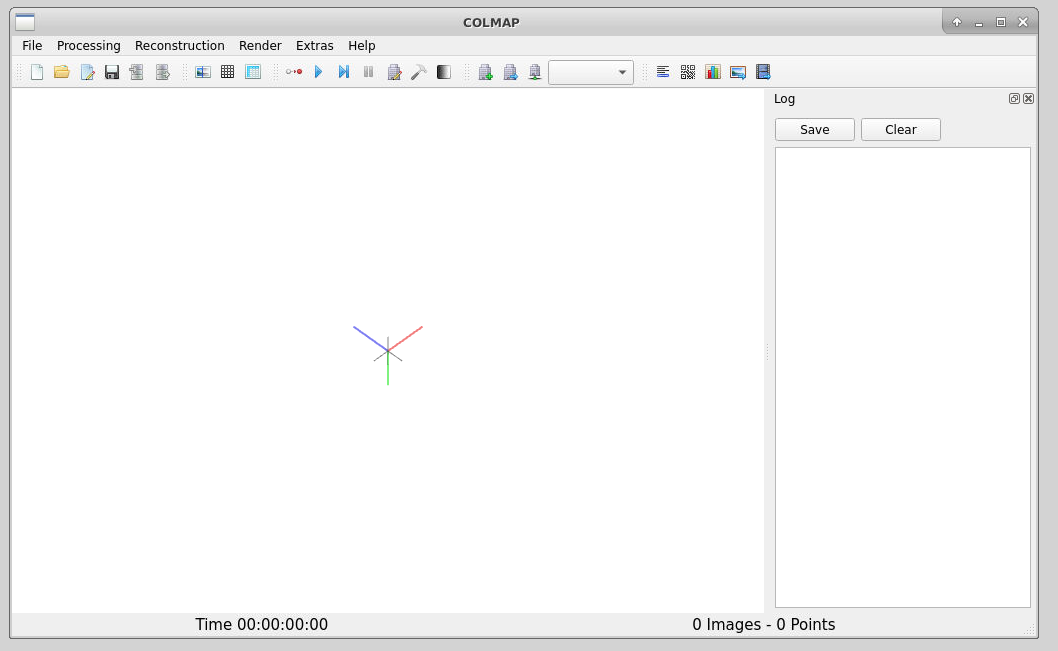The image size is (1058, 651).
Task: Show model statistics with bar chart icon
Action: point(712,71)
